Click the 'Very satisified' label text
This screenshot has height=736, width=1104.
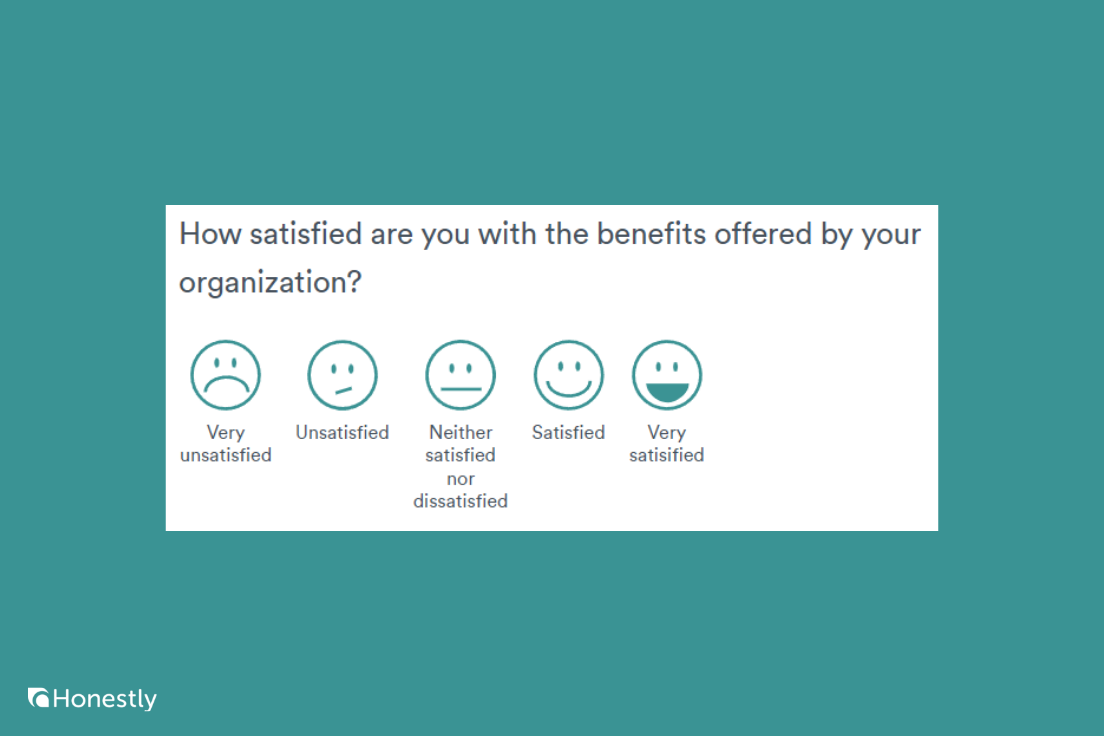tap(667, 443)
